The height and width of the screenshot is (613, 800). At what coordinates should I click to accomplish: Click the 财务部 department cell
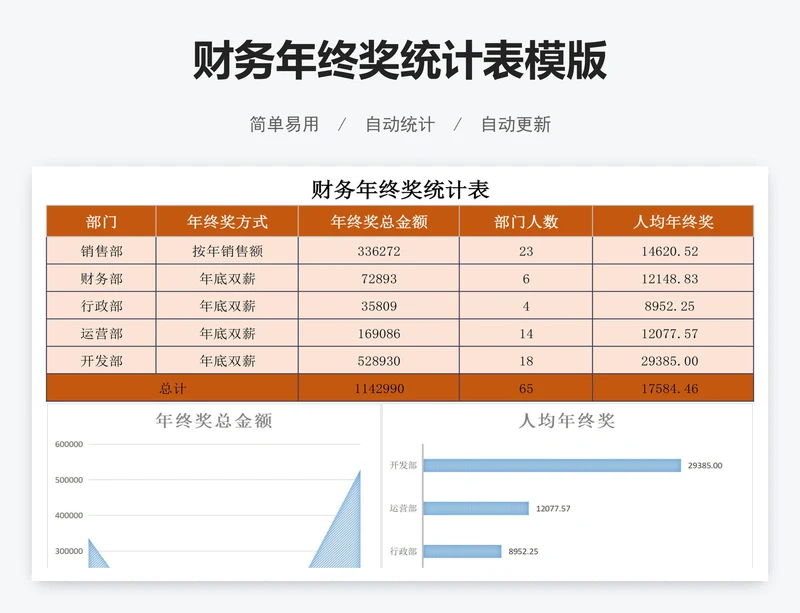click(101, 278)
